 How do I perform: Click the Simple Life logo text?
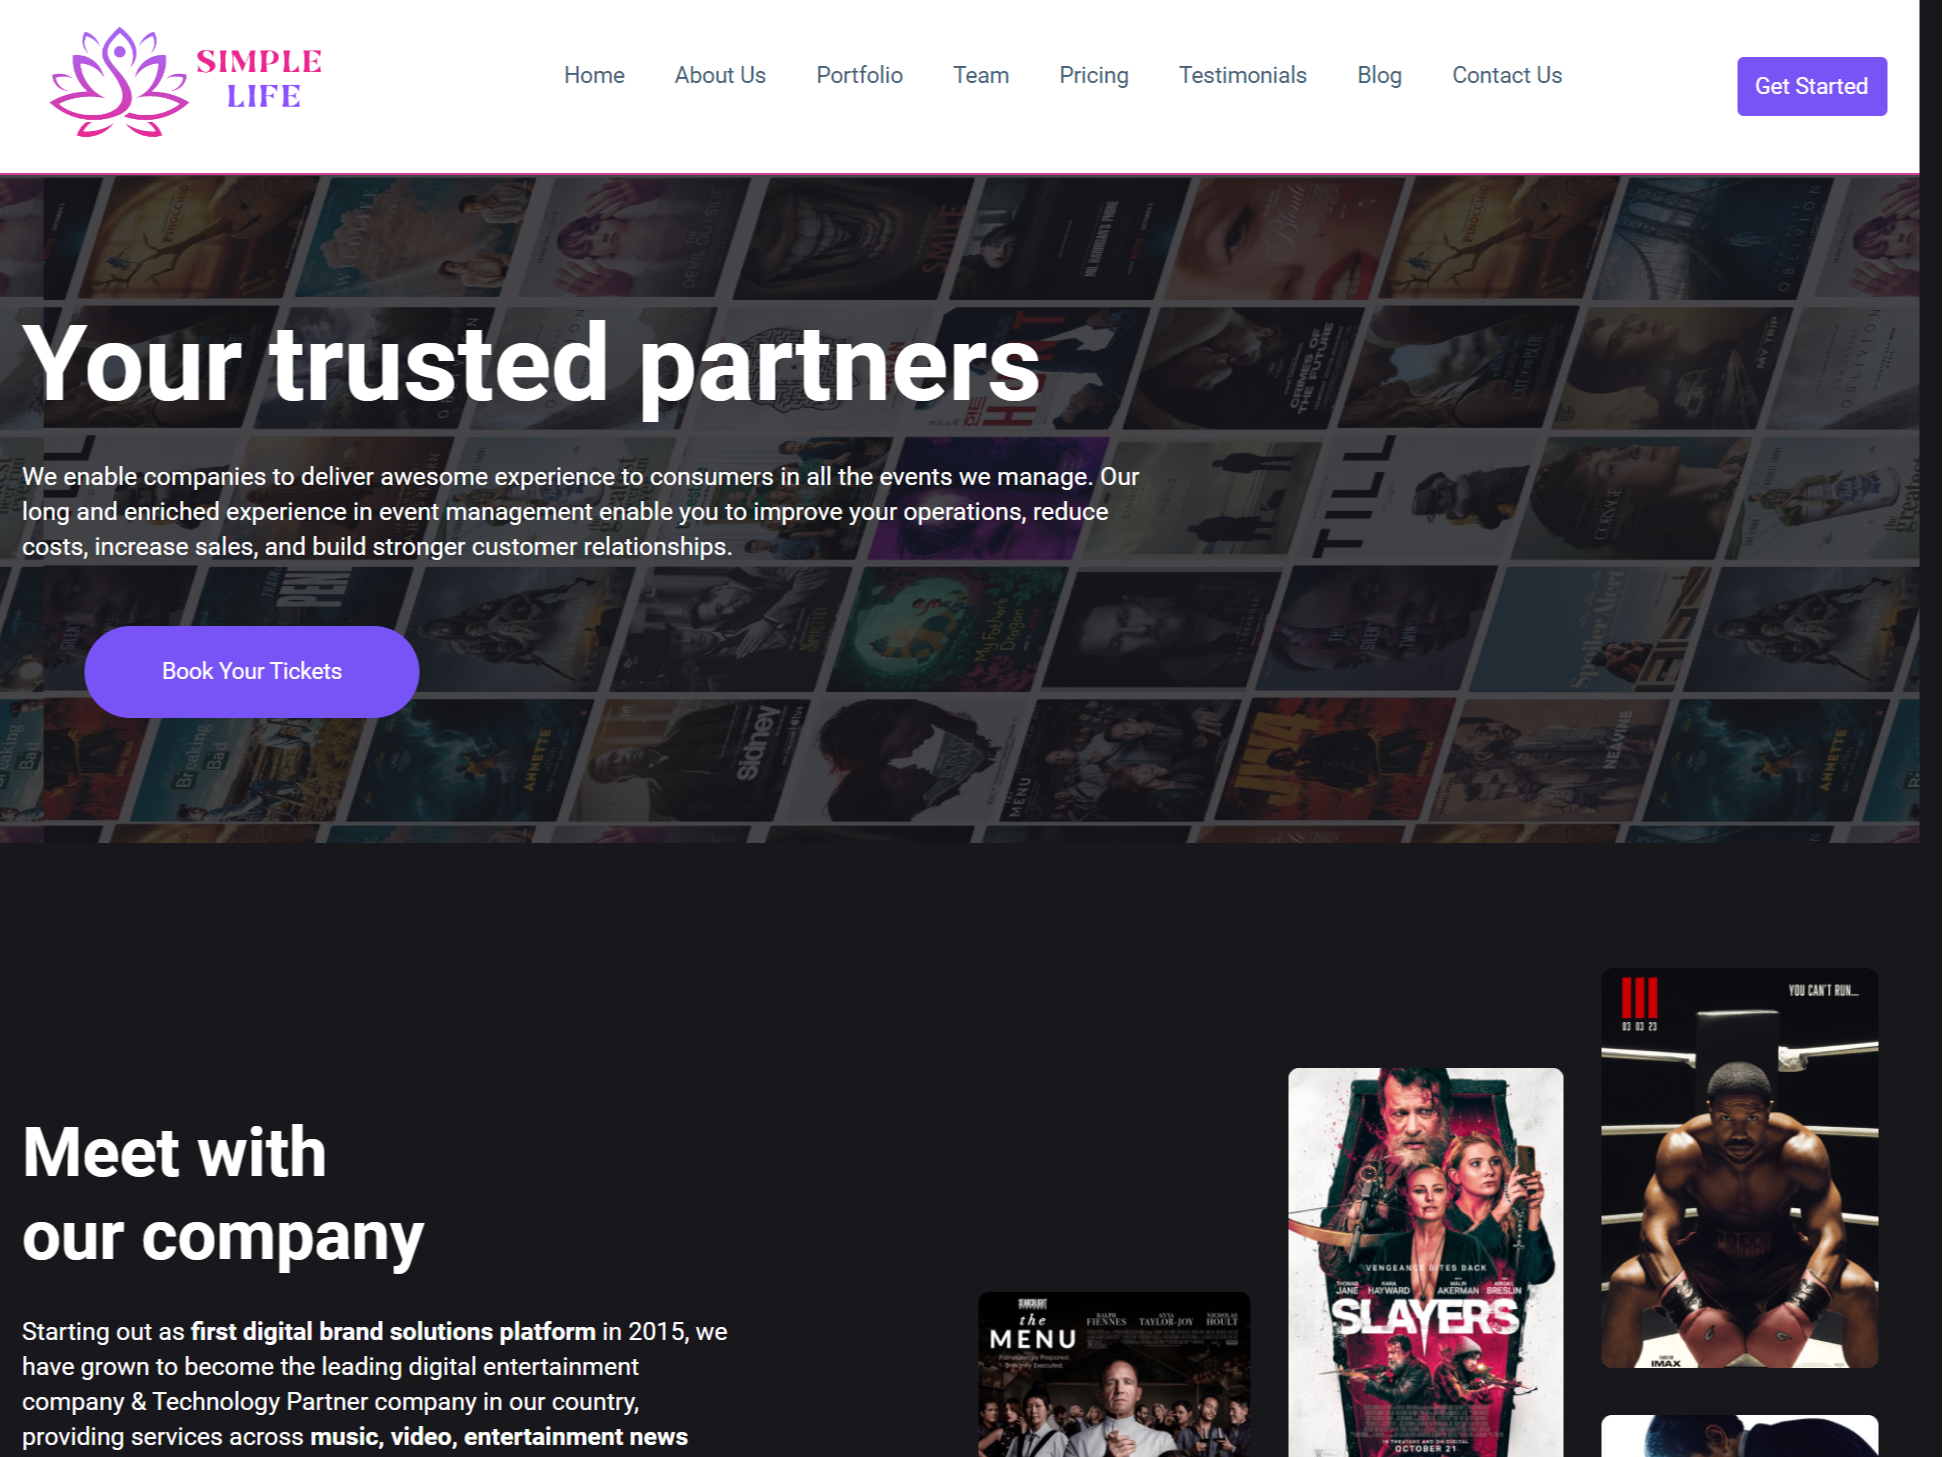point(259,78)
